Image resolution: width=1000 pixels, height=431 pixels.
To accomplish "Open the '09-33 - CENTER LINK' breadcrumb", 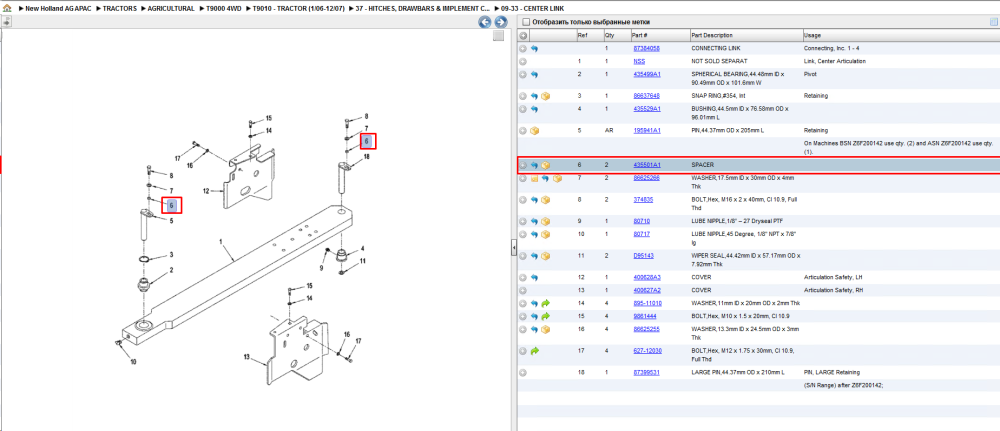I will coord(533,10).
